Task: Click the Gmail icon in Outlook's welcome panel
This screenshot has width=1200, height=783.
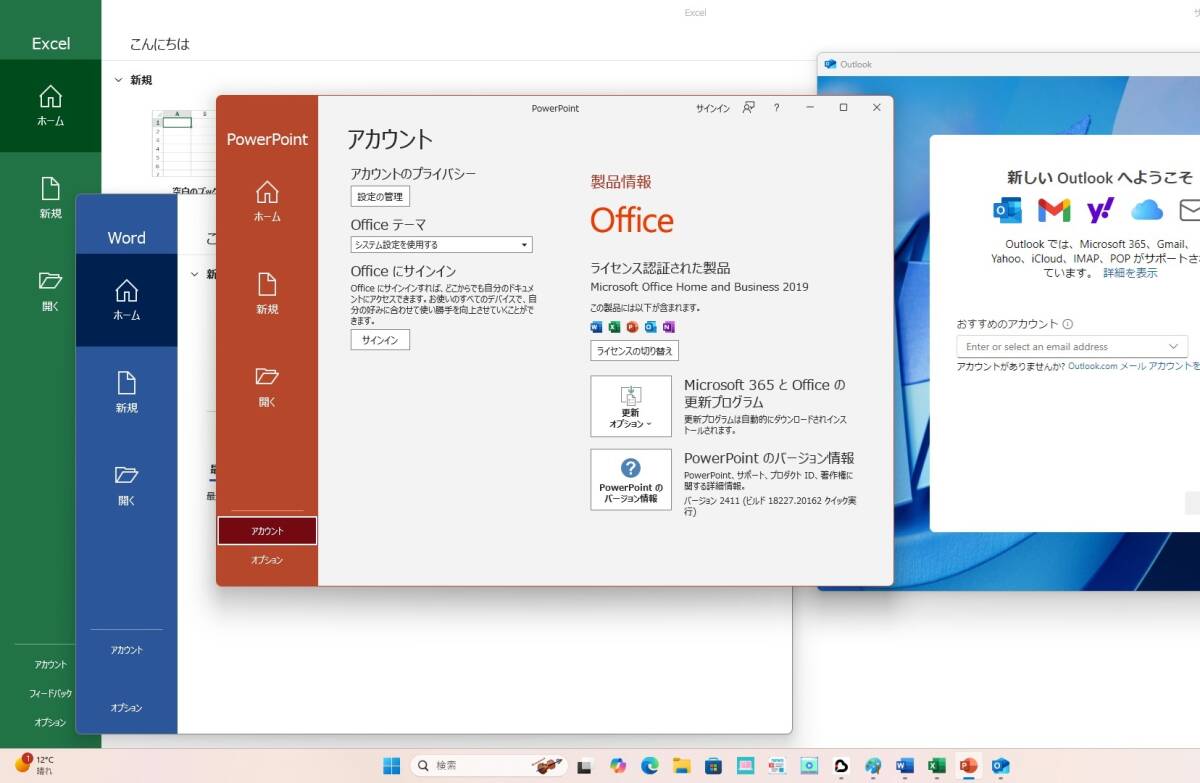Action: (x=1054, y=210)
